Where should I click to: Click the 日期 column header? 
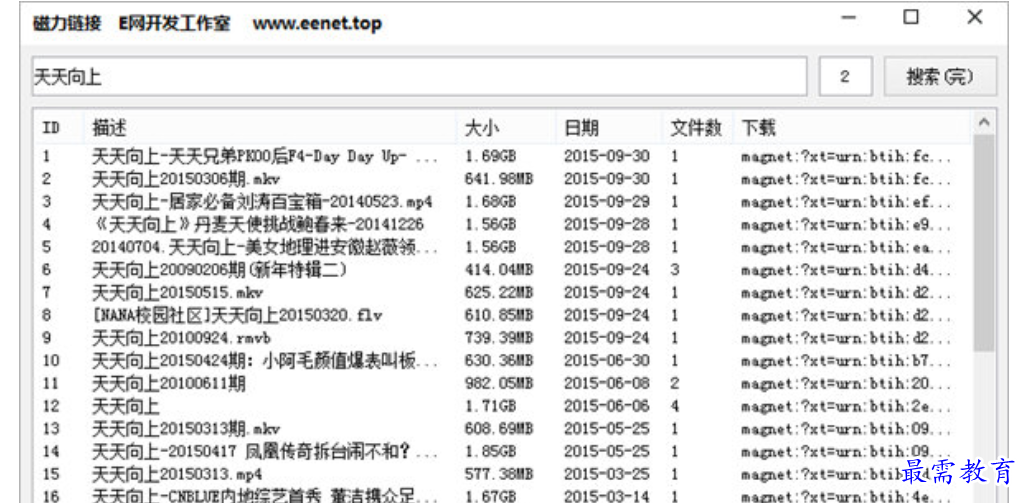coord(609,127)
